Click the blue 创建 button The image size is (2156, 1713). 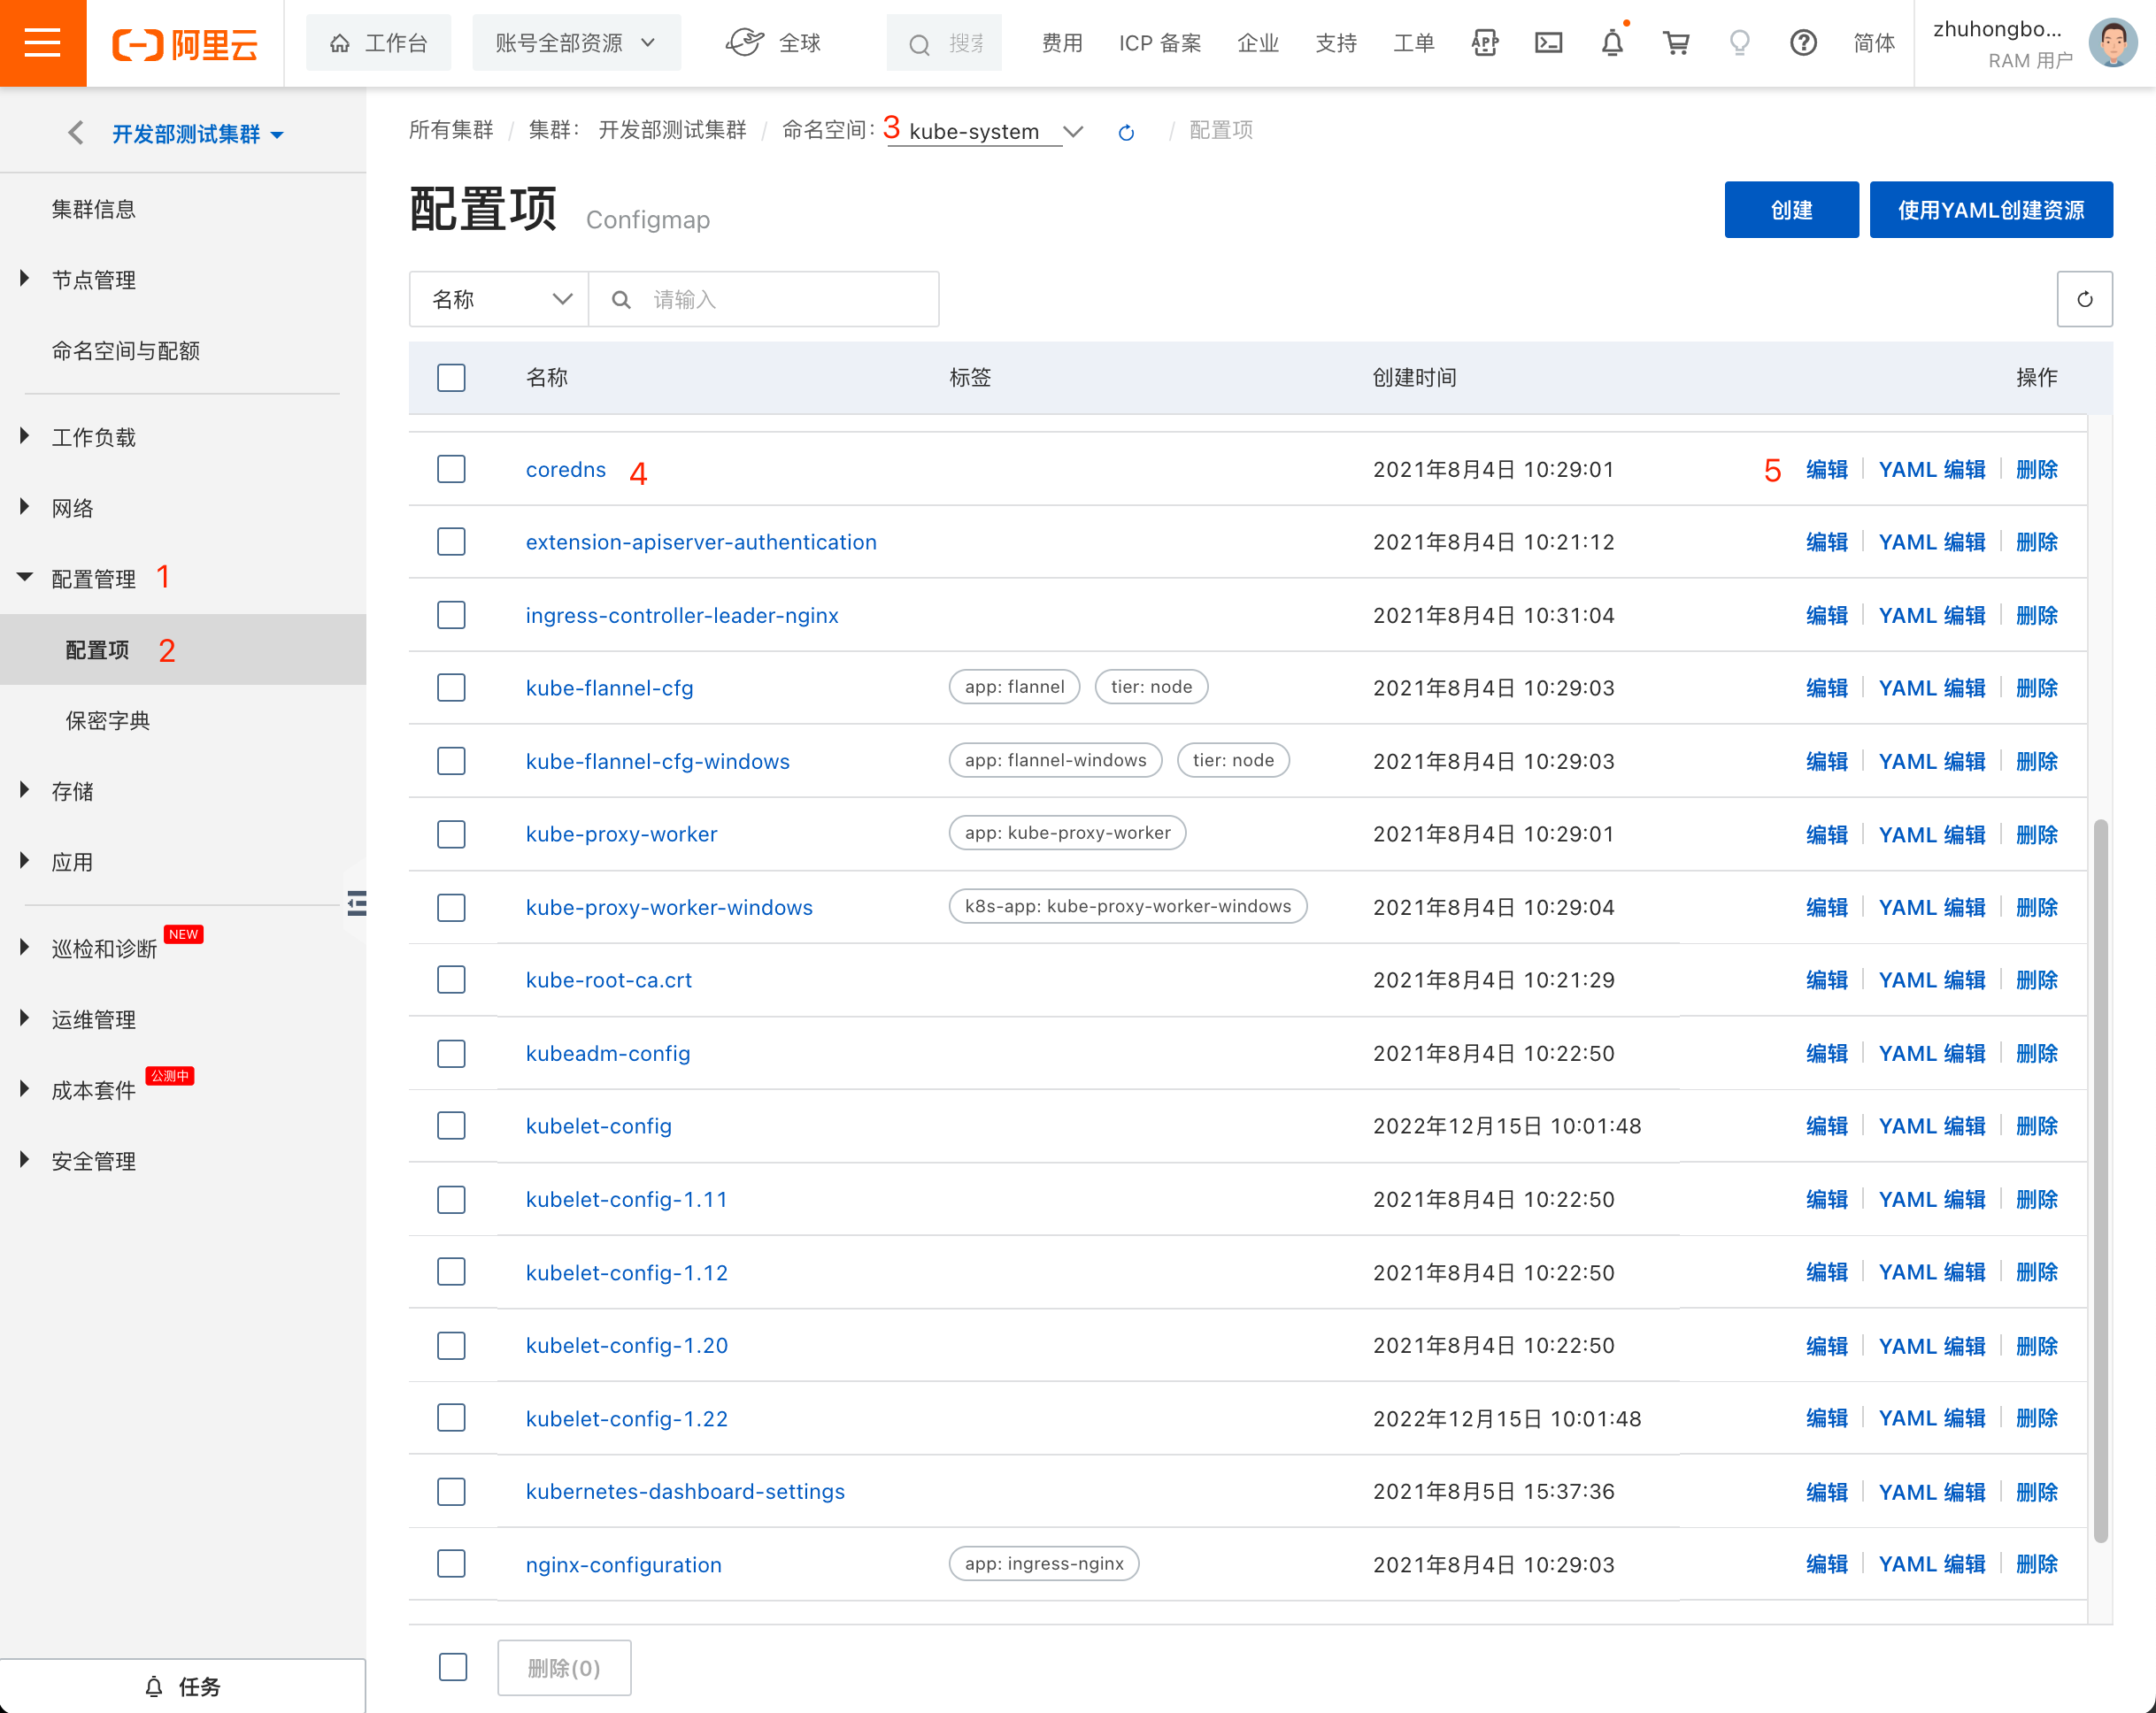[1791, 210]
